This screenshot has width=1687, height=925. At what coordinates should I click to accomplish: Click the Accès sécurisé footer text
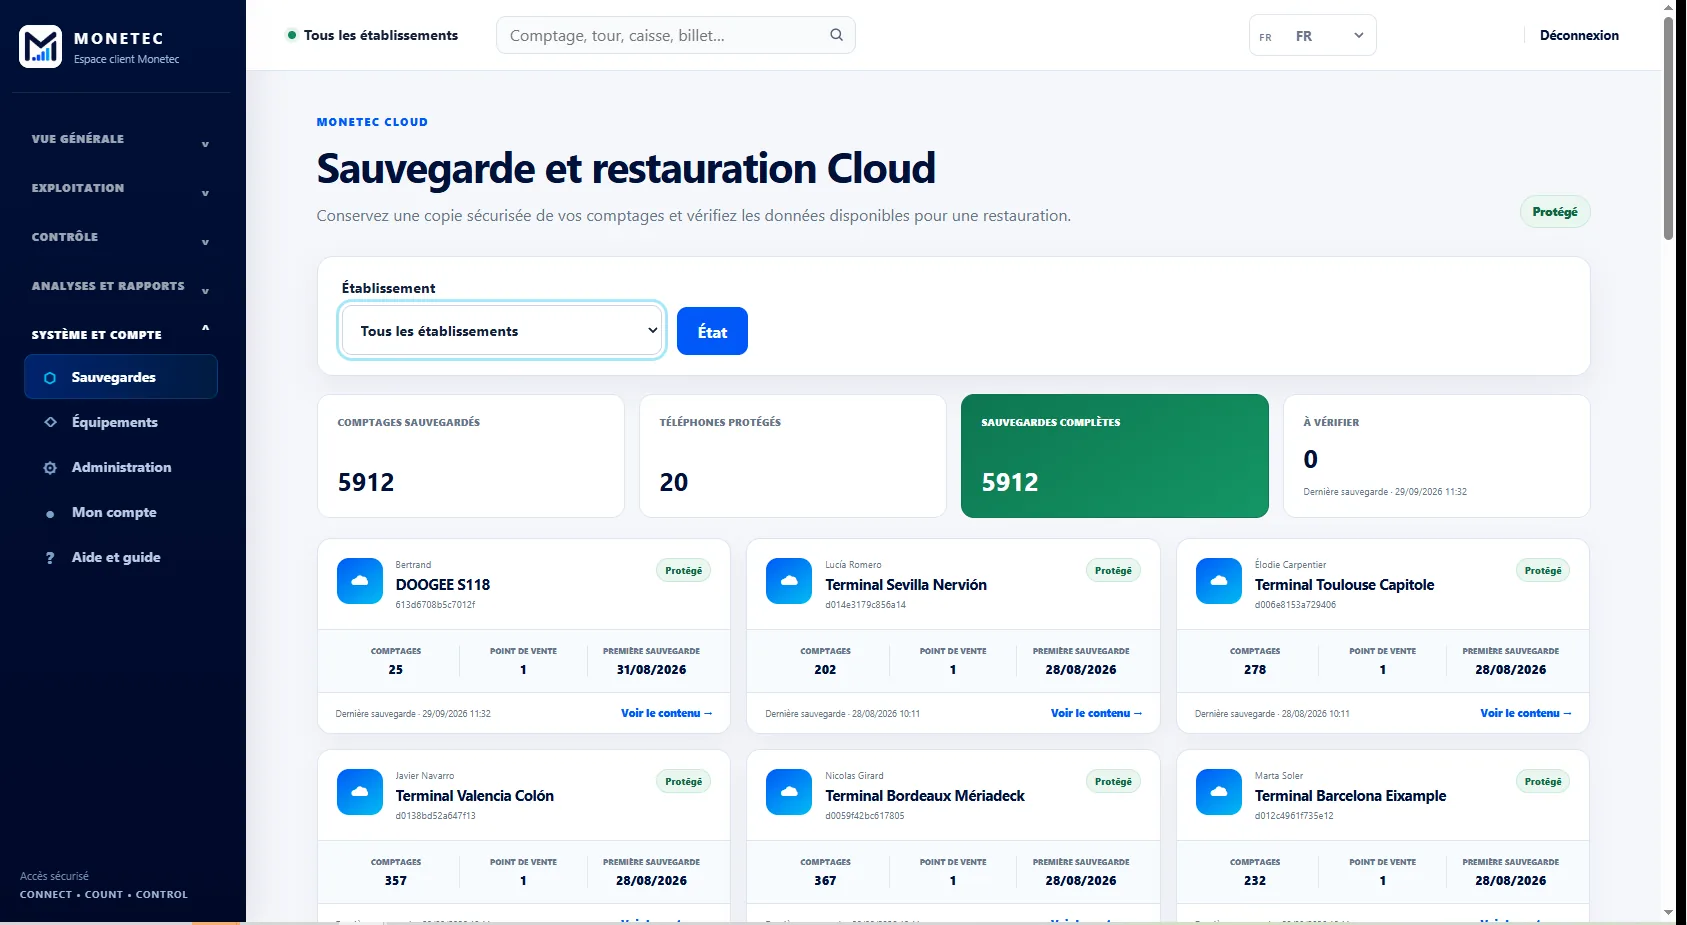[54, 876]
